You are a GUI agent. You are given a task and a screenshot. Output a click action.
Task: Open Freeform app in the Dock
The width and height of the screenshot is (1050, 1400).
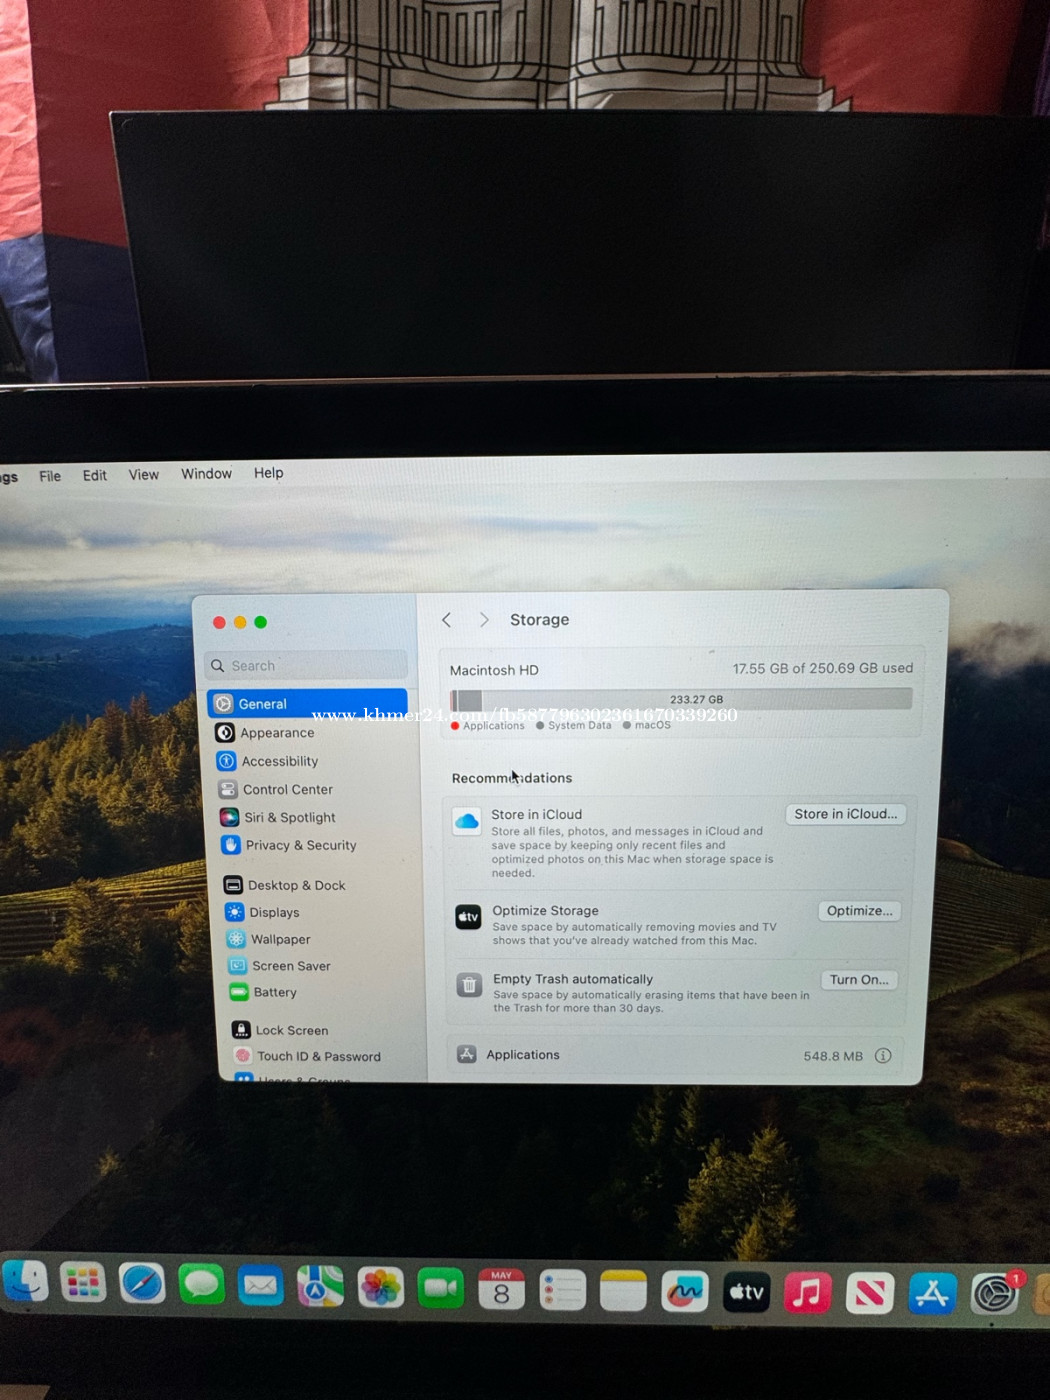click(685, 1292)
